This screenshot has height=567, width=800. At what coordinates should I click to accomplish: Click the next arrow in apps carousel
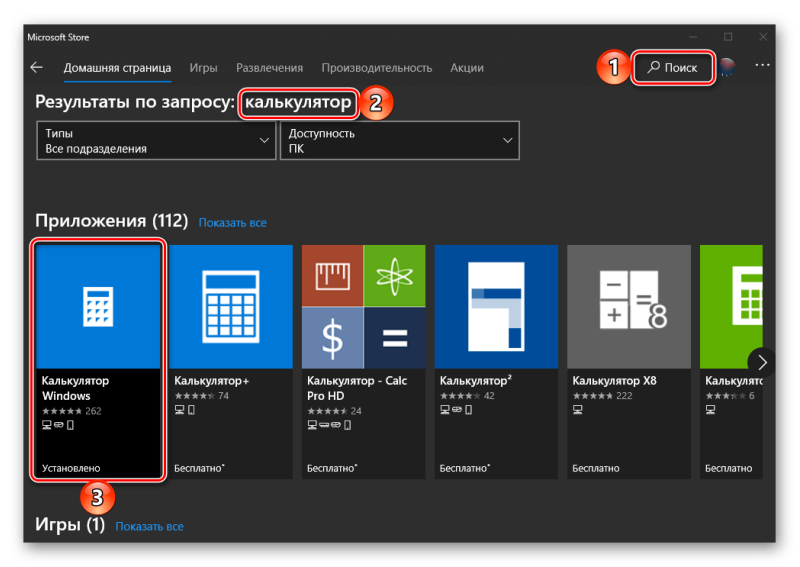coord(761,362)
